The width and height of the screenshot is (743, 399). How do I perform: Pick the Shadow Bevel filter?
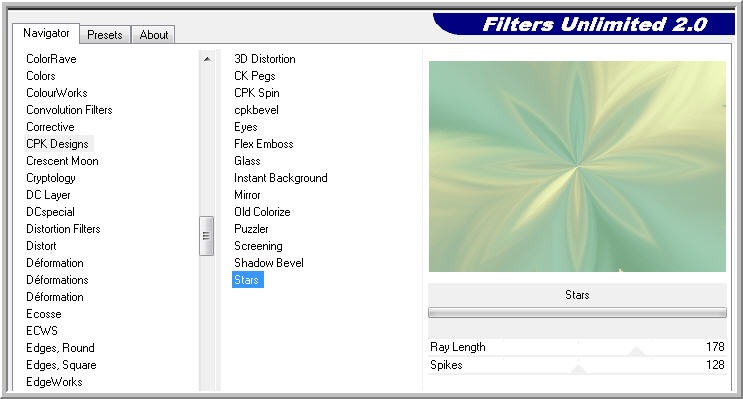click(269, 263)
